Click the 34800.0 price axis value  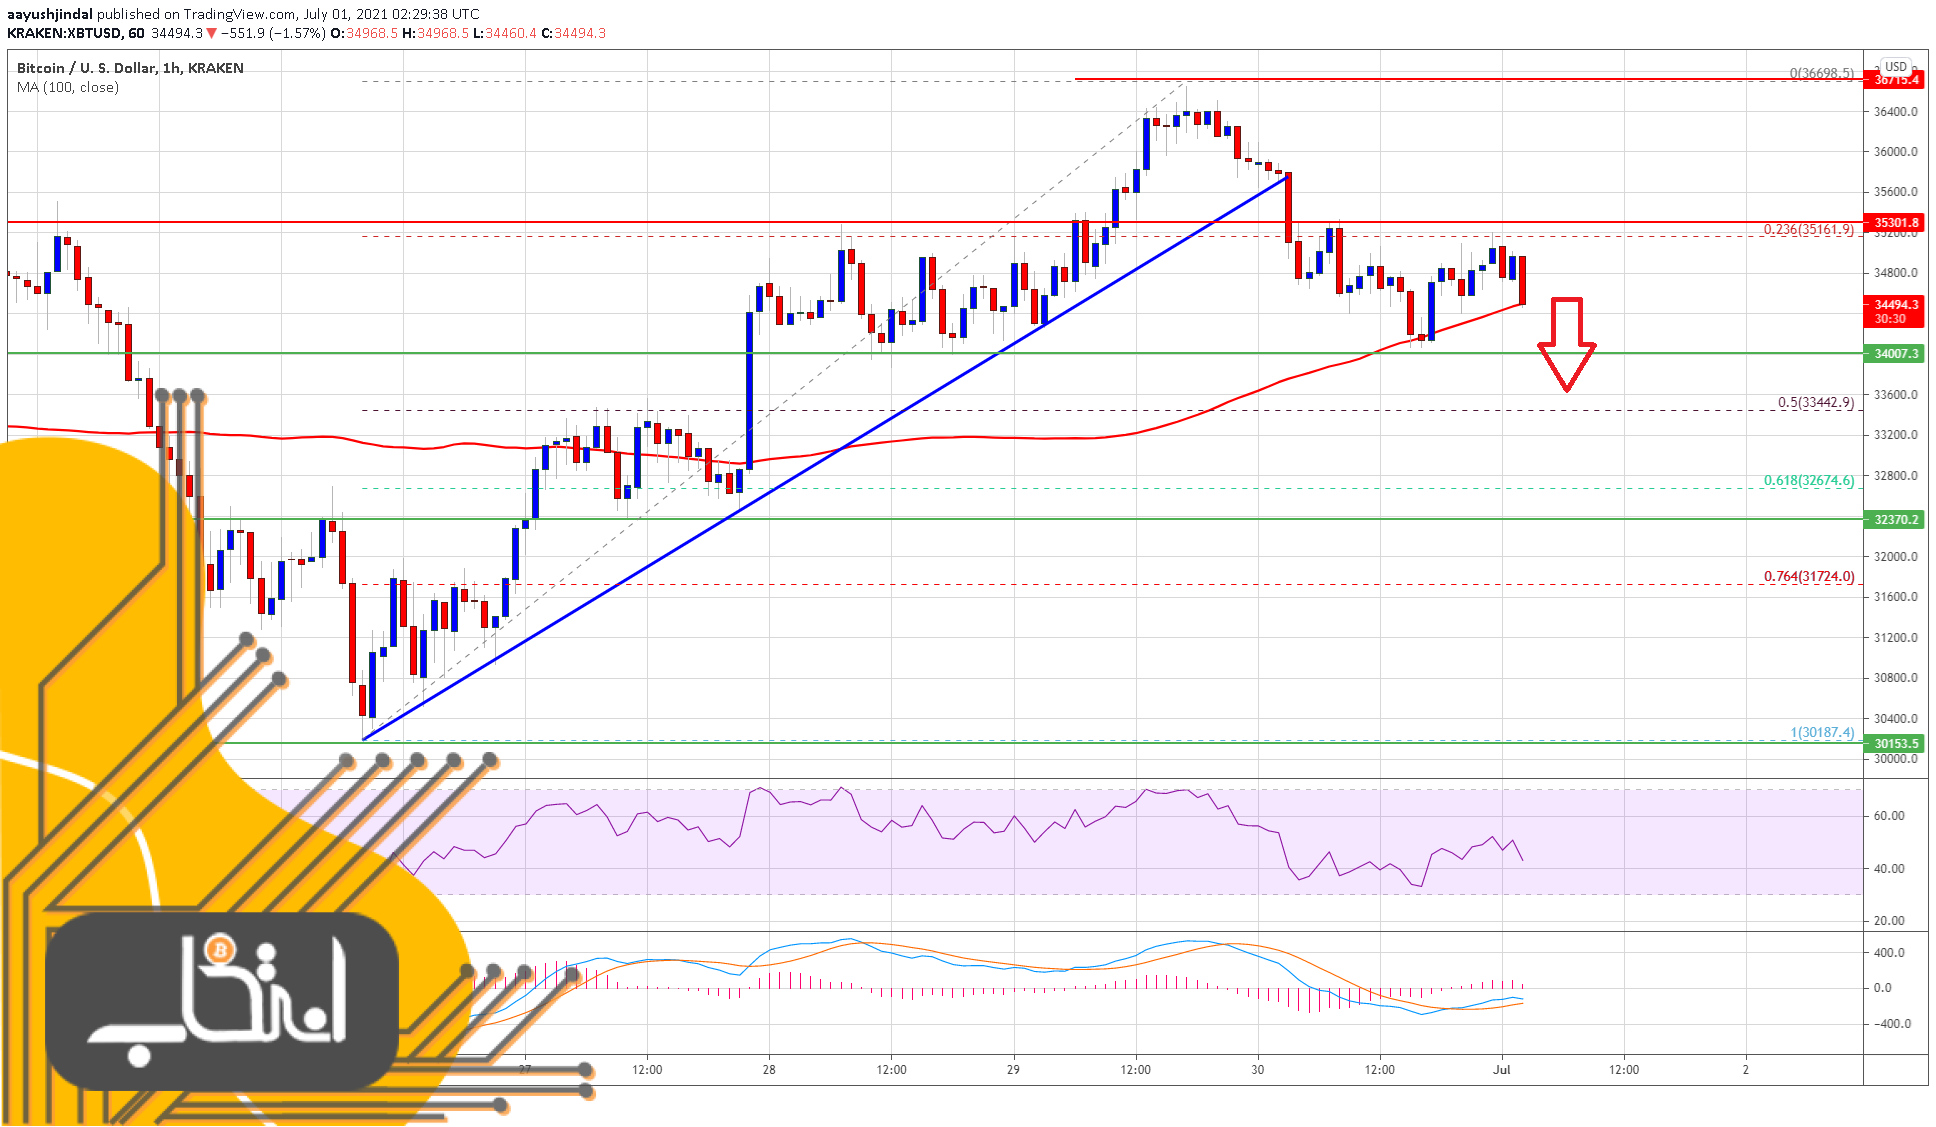click(1896, 273)
